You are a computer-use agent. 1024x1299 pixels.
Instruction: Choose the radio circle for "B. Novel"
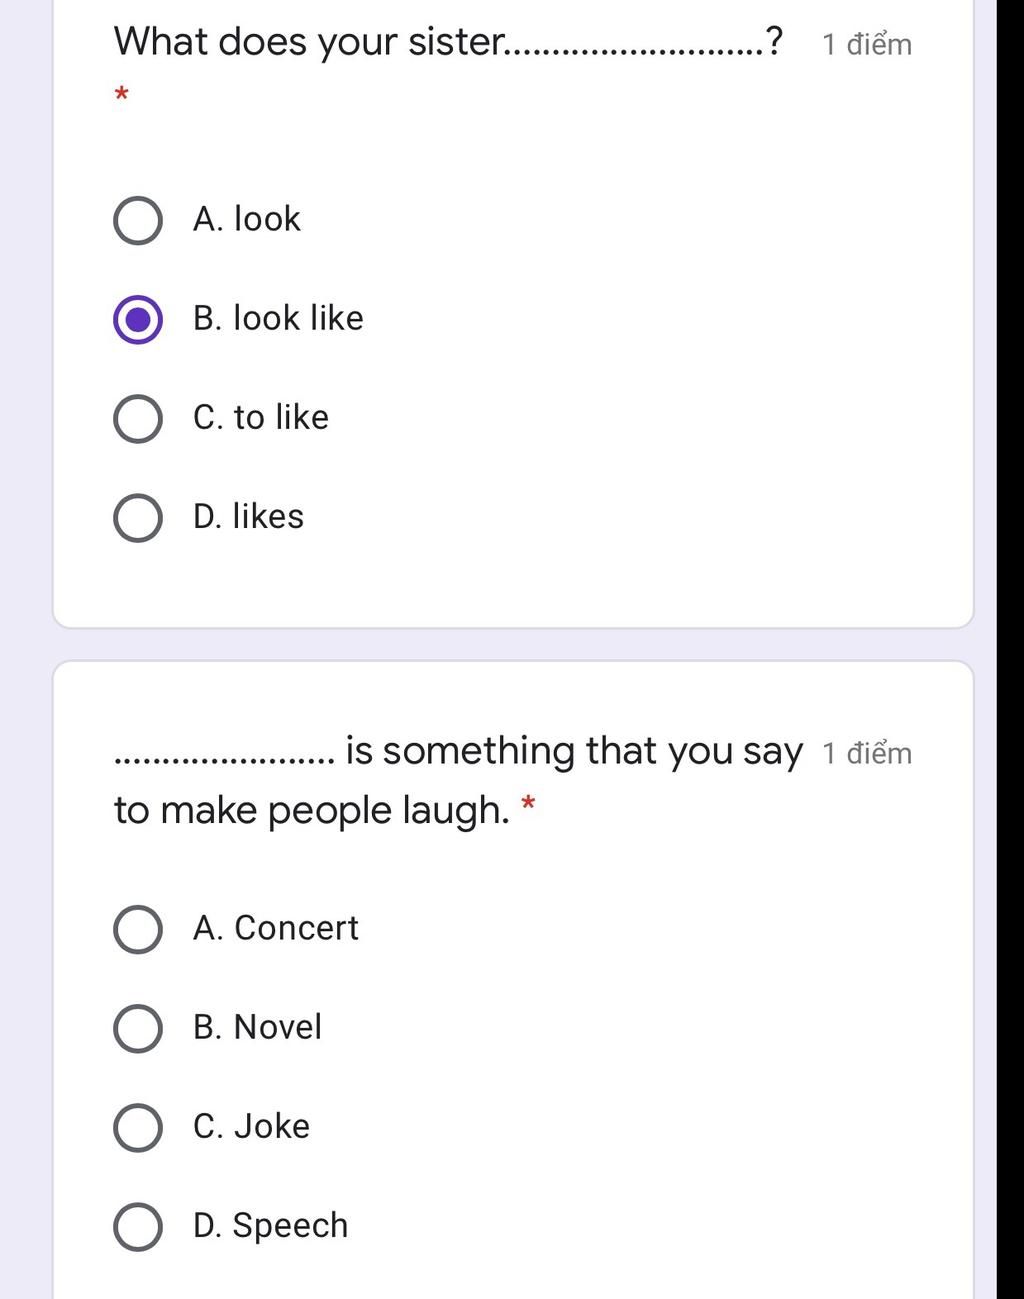tap(138, 1029)
